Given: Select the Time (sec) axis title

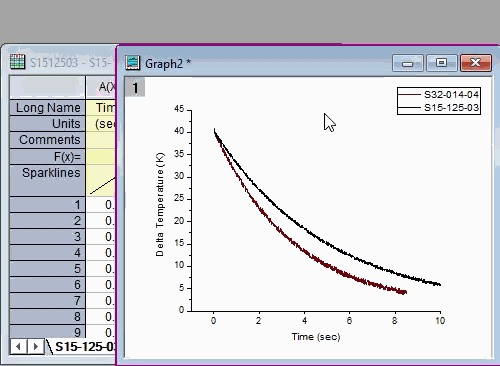Looking at the screenshot, I should 316,337.
